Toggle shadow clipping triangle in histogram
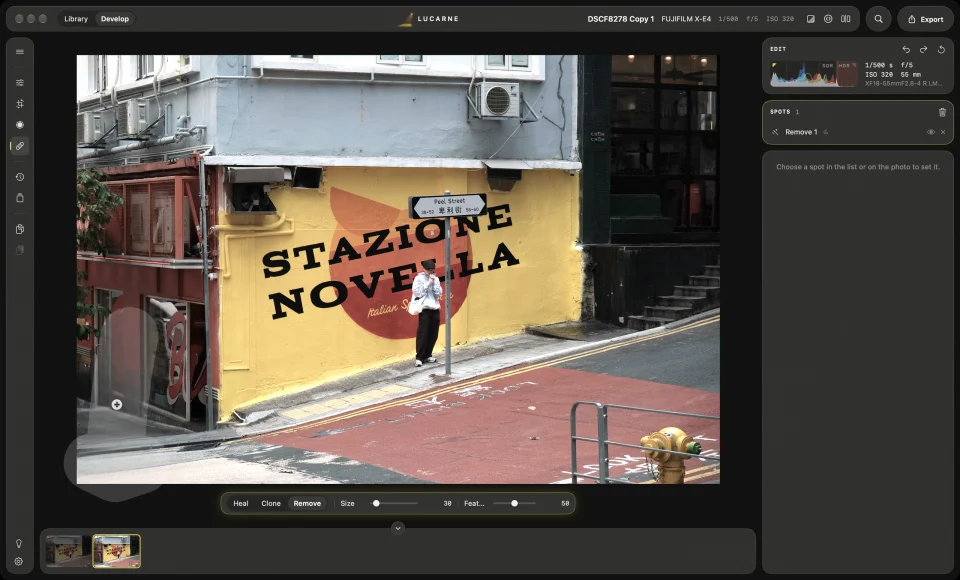960x580 pixels. point(774,66)
